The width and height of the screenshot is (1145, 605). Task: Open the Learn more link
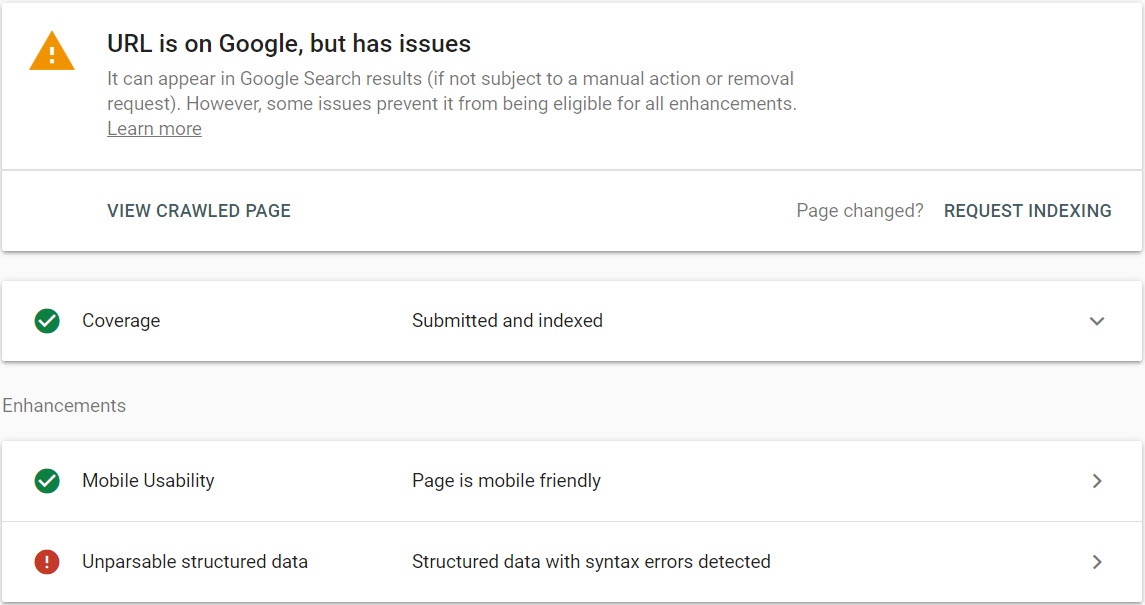pyautogui.click(x=154, y=128)
